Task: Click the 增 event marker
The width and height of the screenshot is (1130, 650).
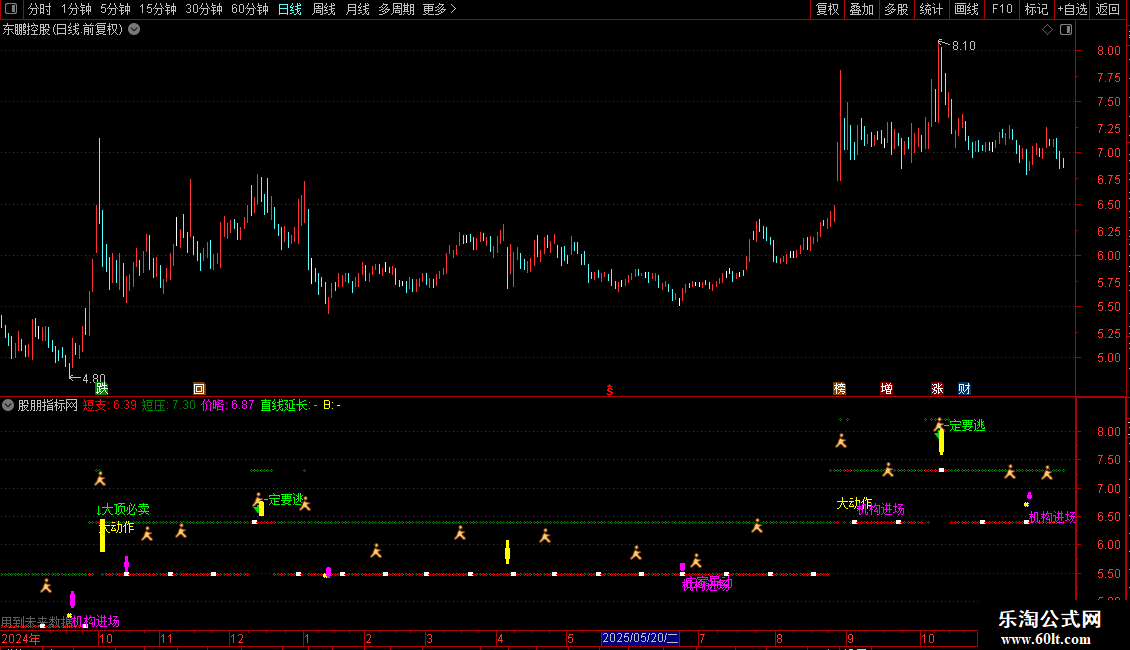Action: click(x=886, y=388)
